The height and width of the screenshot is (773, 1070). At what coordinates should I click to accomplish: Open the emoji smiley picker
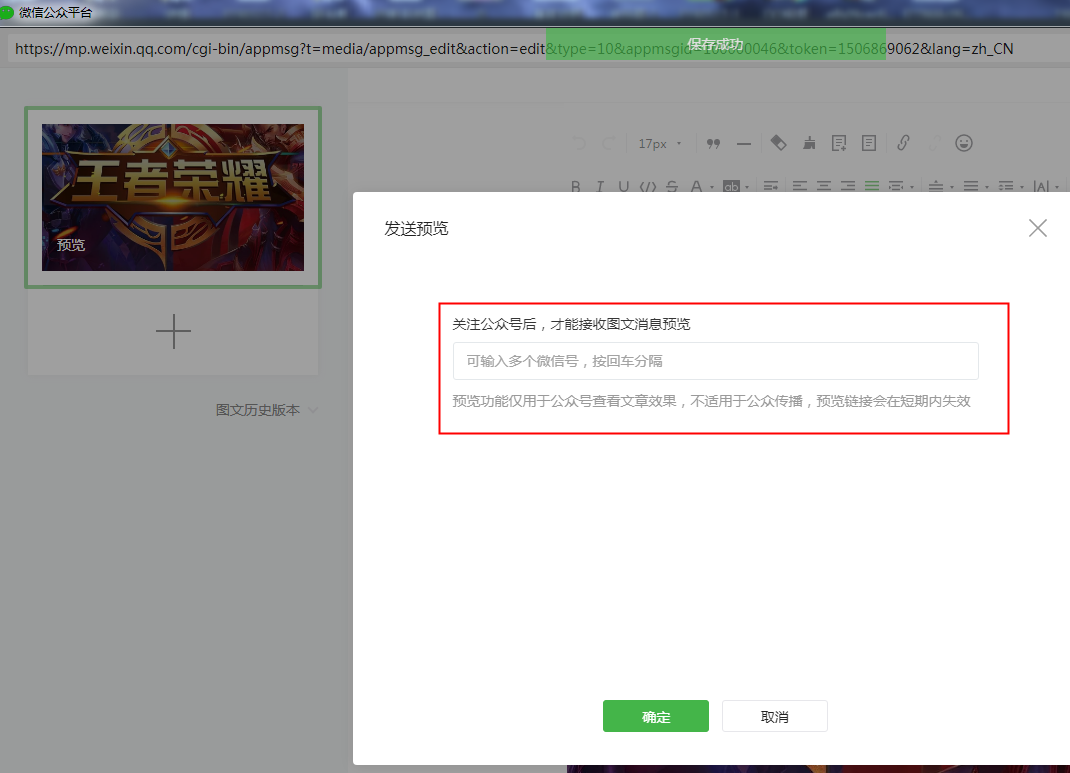point(964,143)
